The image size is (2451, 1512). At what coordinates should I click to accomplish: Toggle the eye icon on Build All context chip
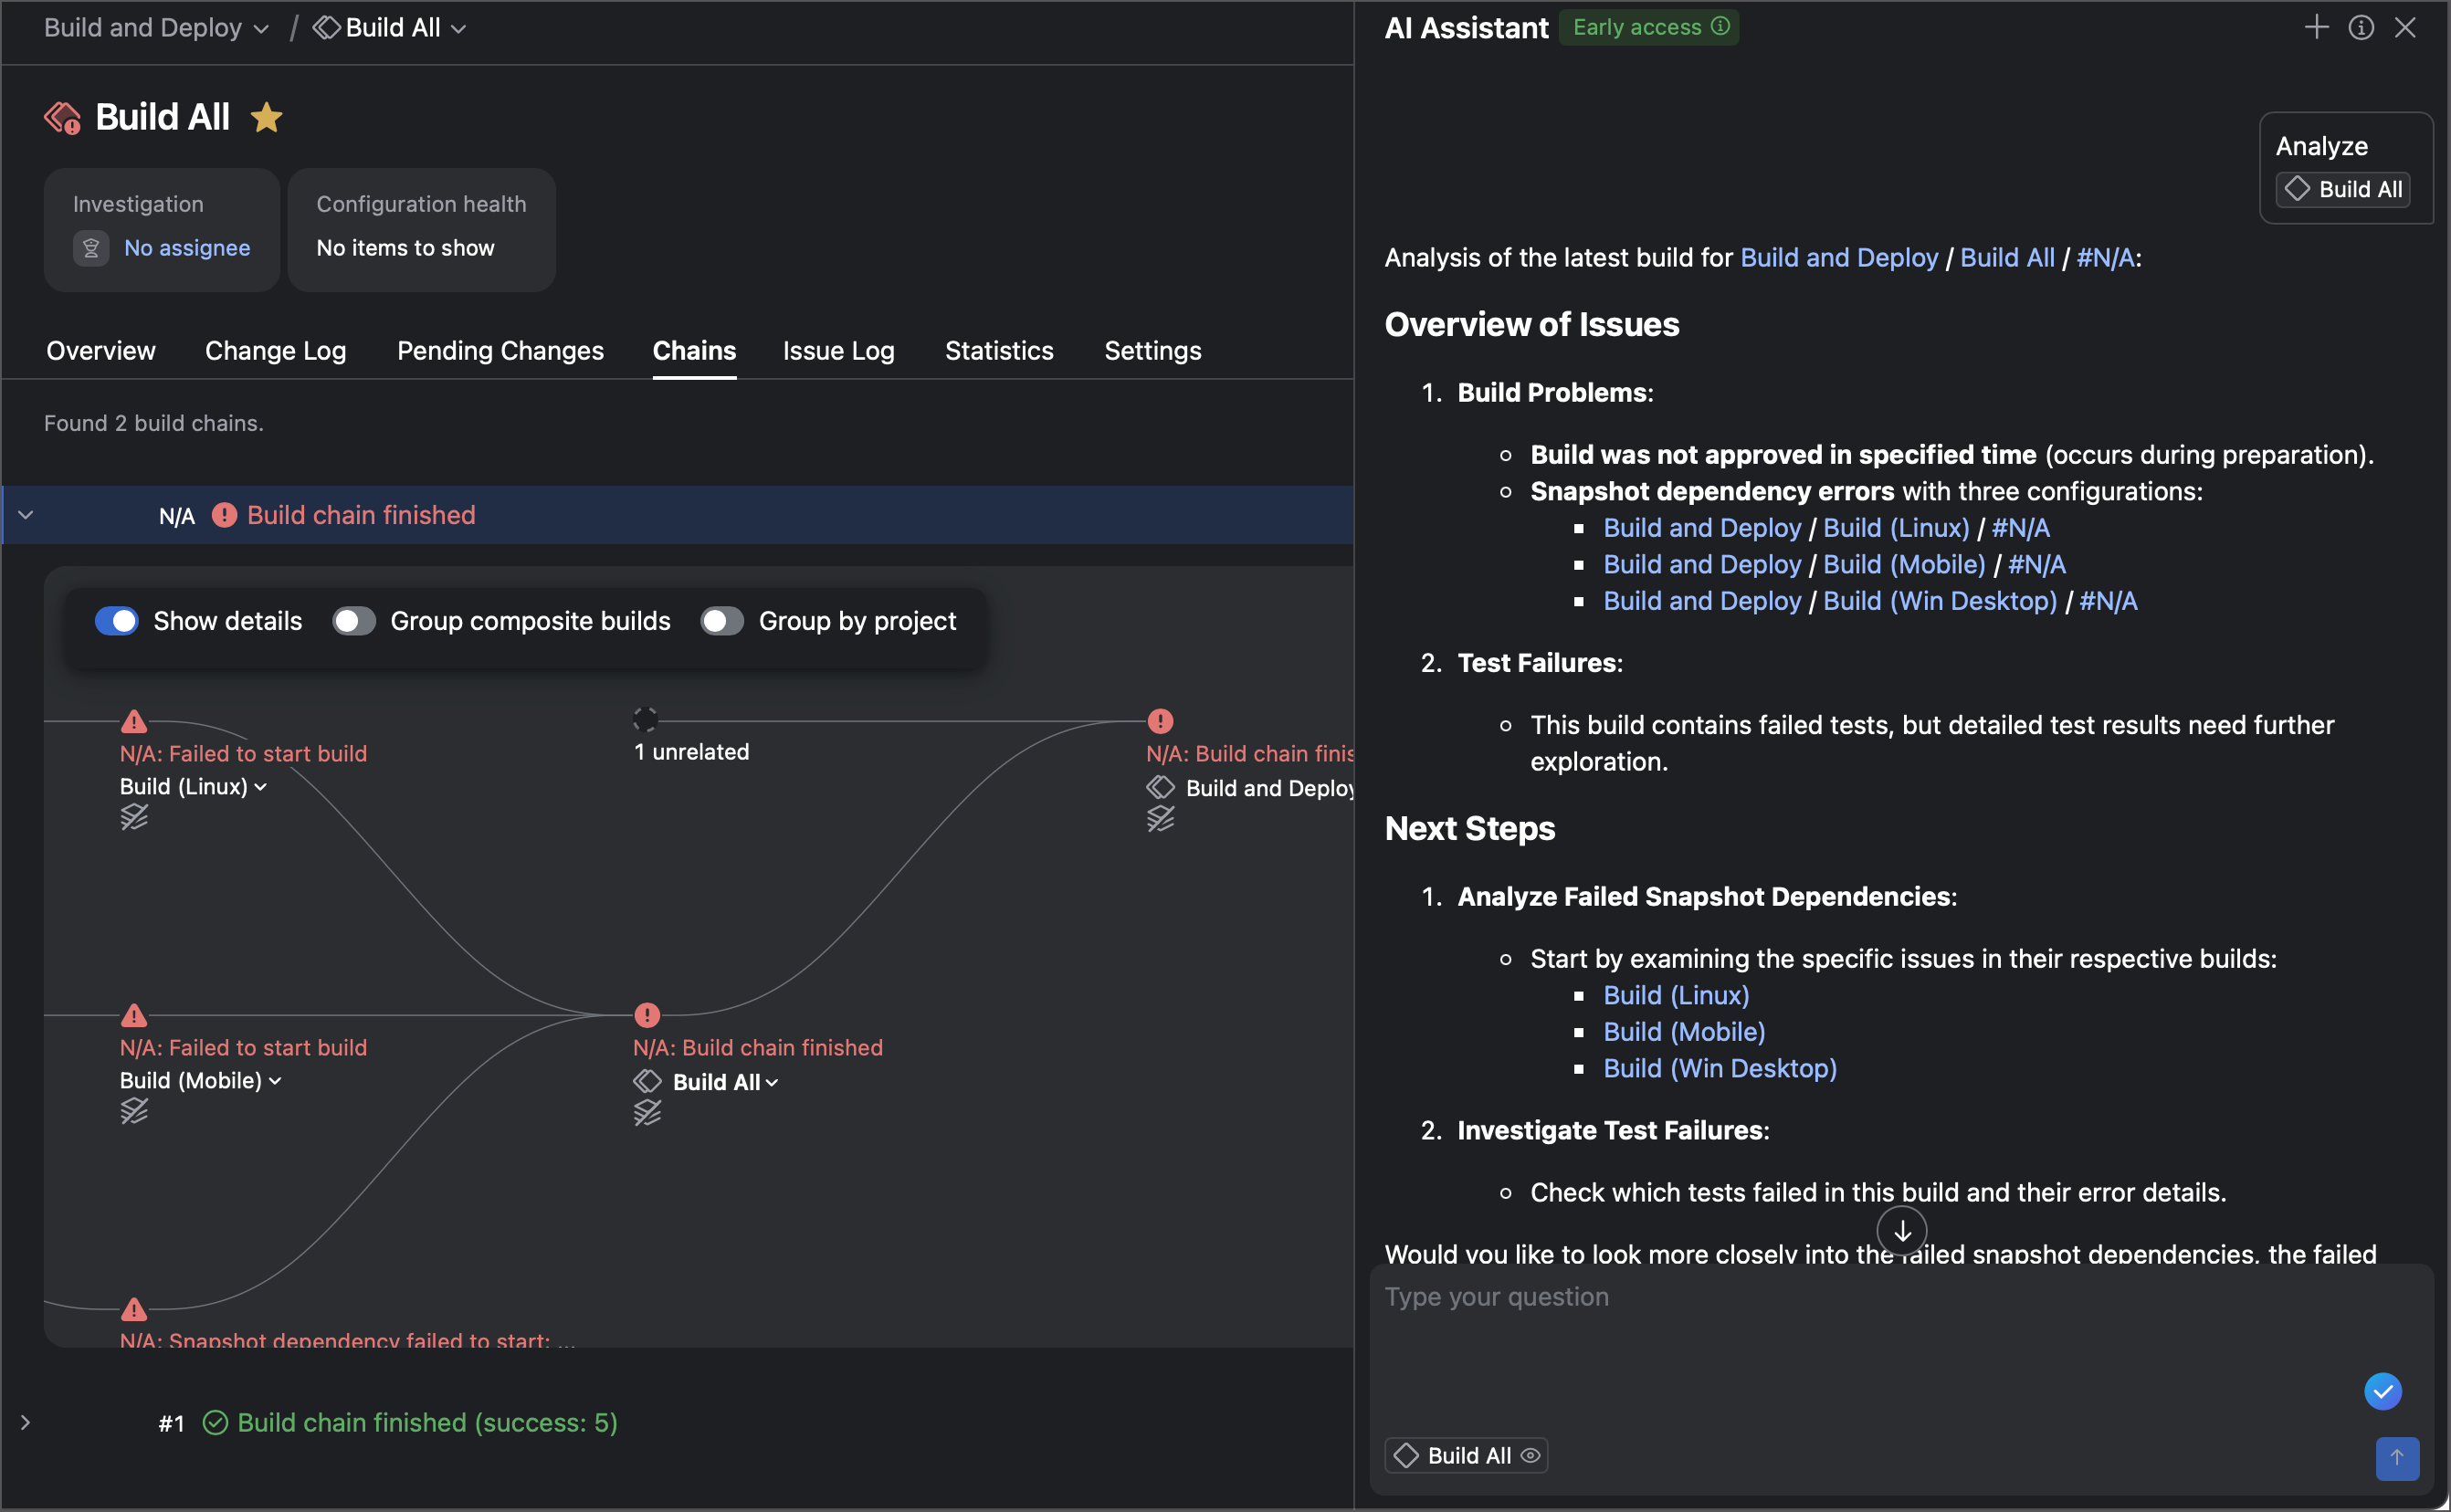point(1530,1455)
